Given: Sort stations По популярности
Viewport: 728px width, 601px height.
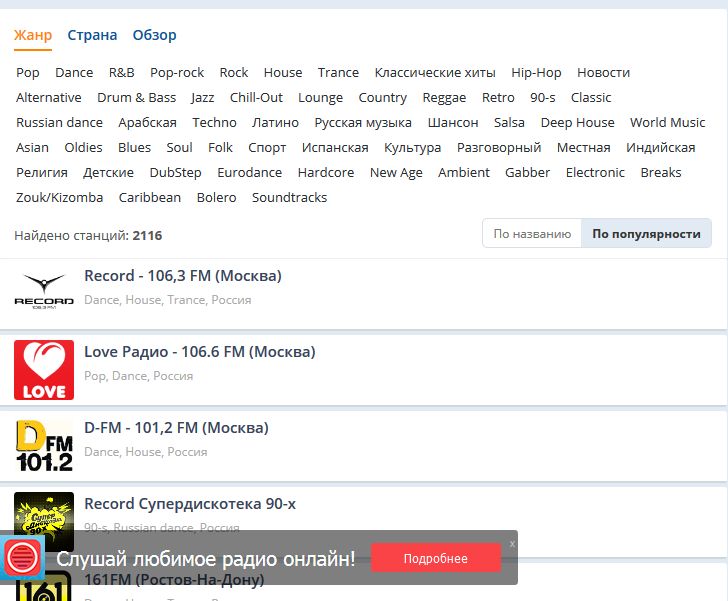Looking at the screenshot, I should (x=646, y=234).
